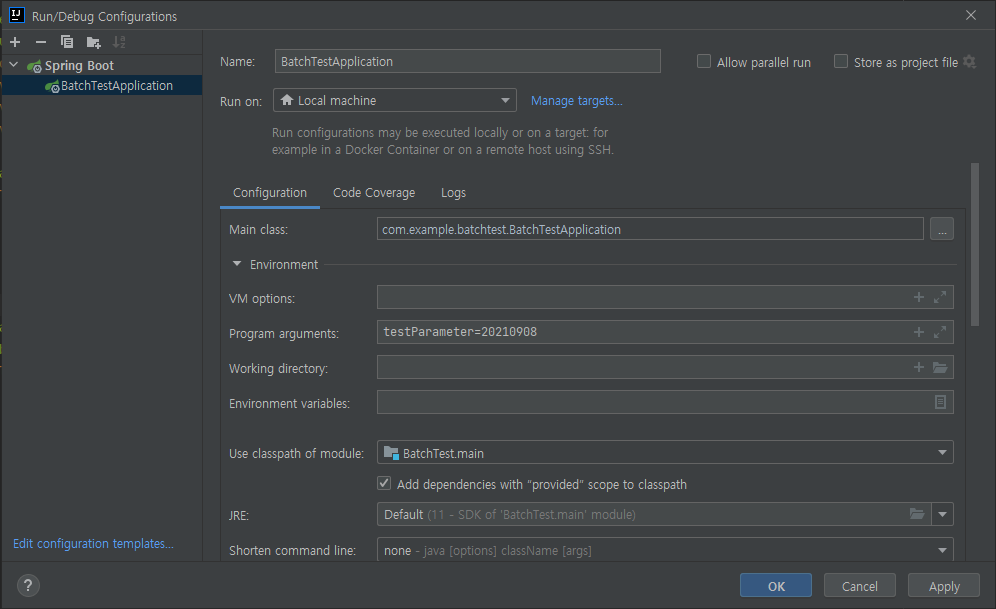Check Store as project file

841,62
